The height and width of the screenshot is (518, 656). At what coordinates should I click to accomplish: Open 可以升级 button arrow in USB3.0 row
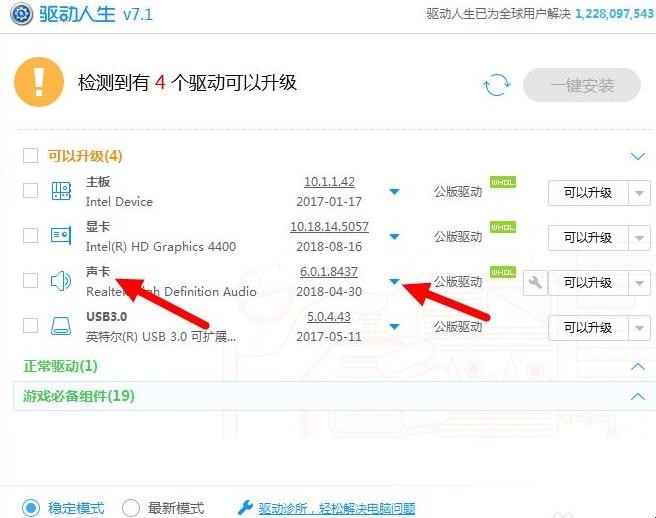point(639,328)
